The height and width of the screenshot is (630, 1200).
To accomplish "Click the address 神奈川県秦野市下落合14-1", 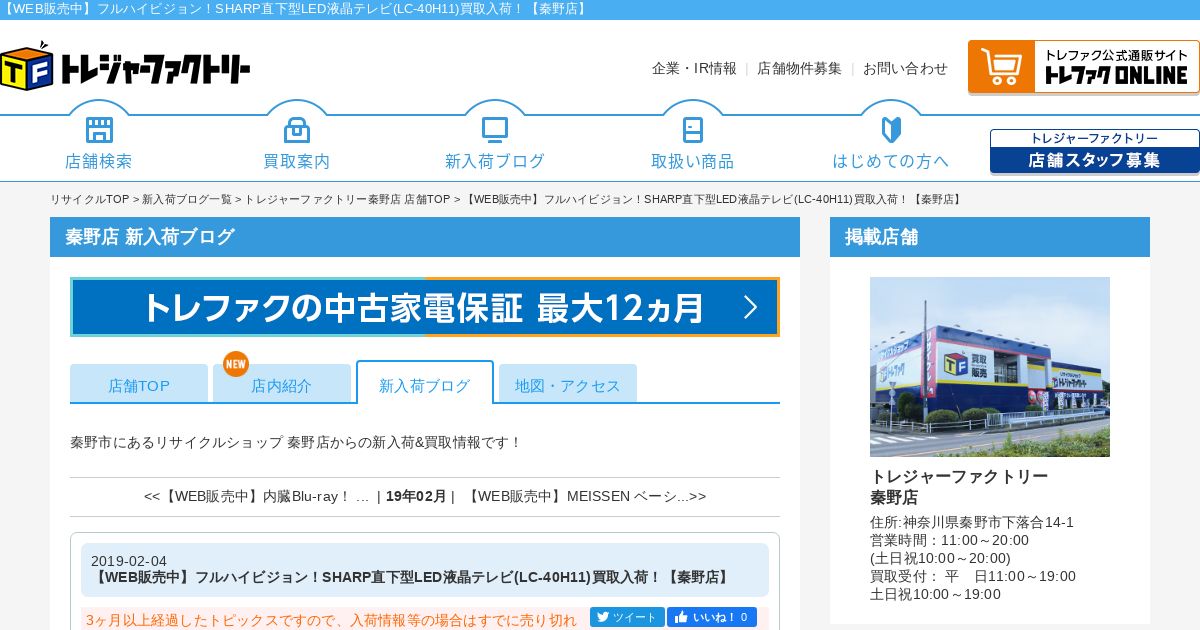I will click(x=972, y=522).
